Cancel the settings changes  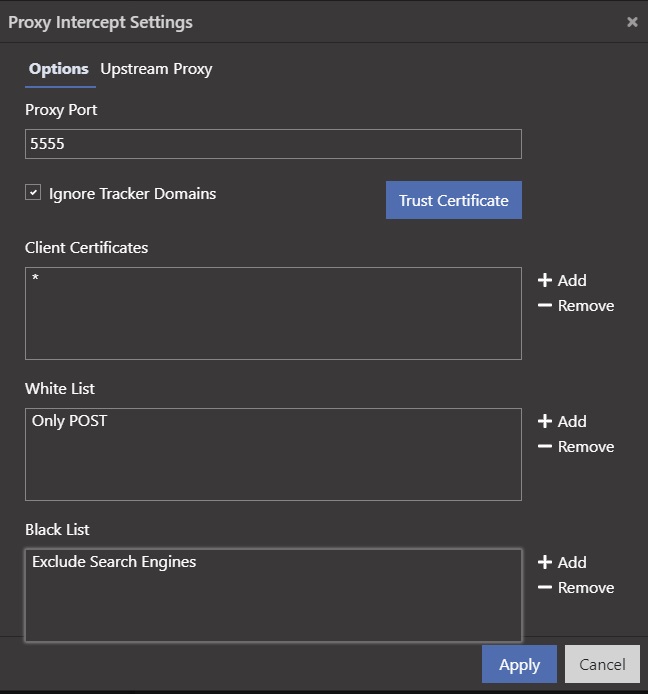pyautogui.click(x=602, y=665)
